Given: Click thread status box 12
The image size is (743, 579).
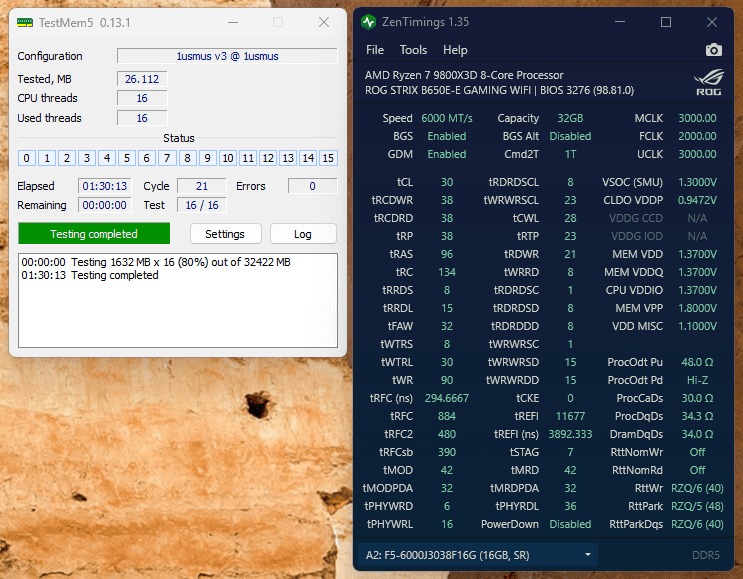Looking at the screenshot, I should click(x=268, y=158).
